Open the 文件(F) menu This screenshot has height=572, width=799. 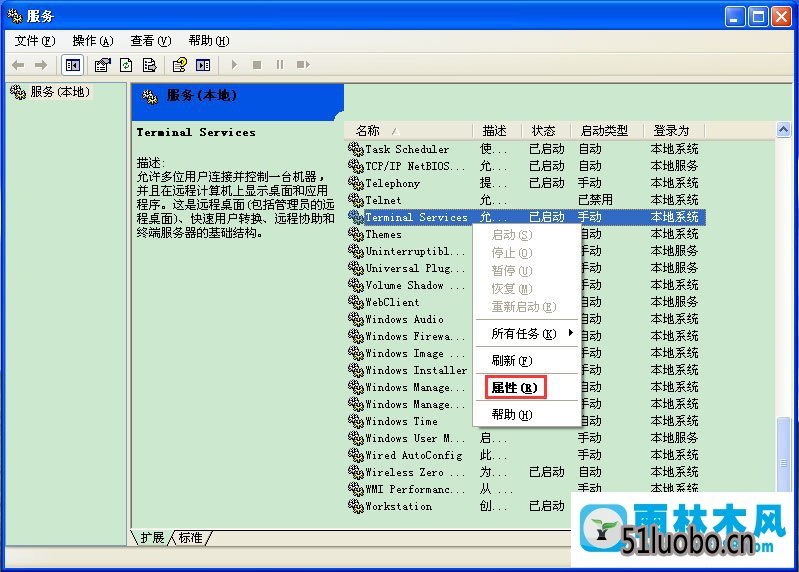pyautogui.click(x=35, y=41)
